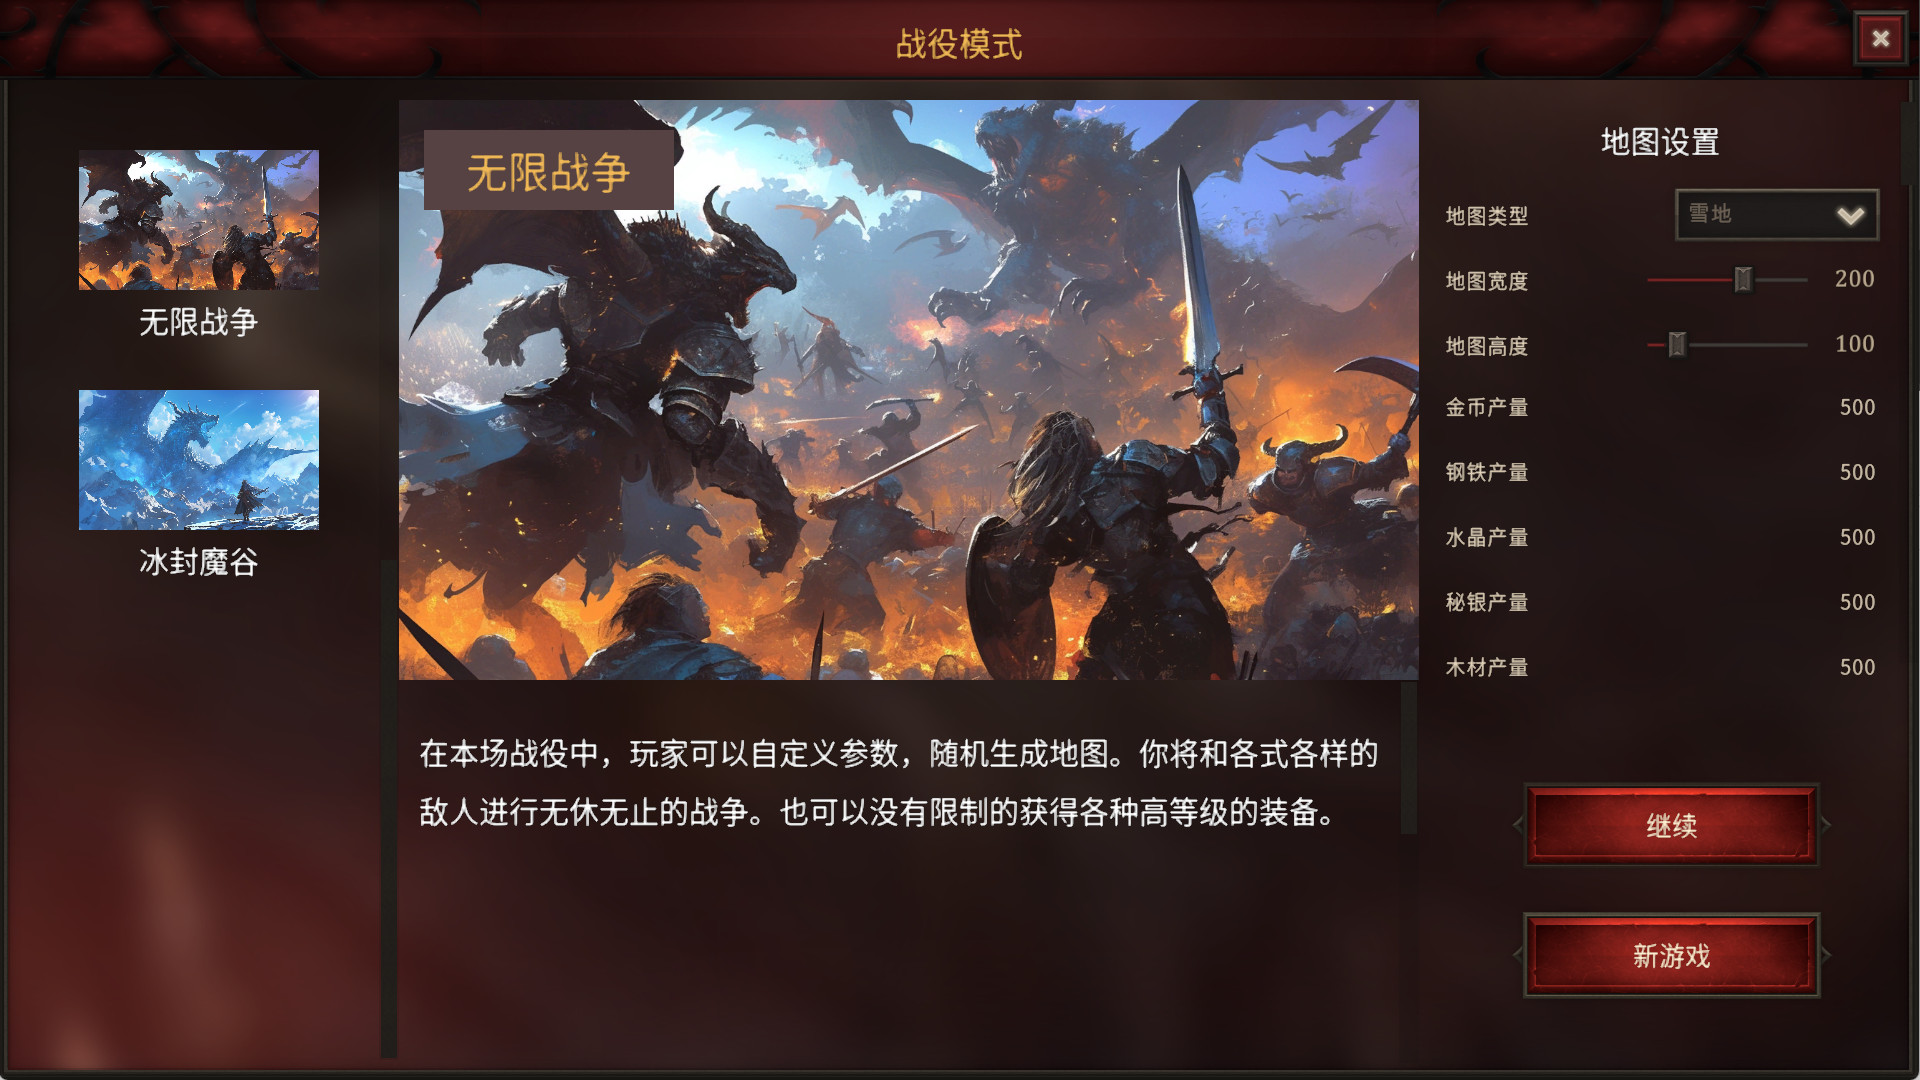Viewport: 1920px width, 1080px height.
Task: Close the campaign mode window
Action: click(x=1880, y=39)
